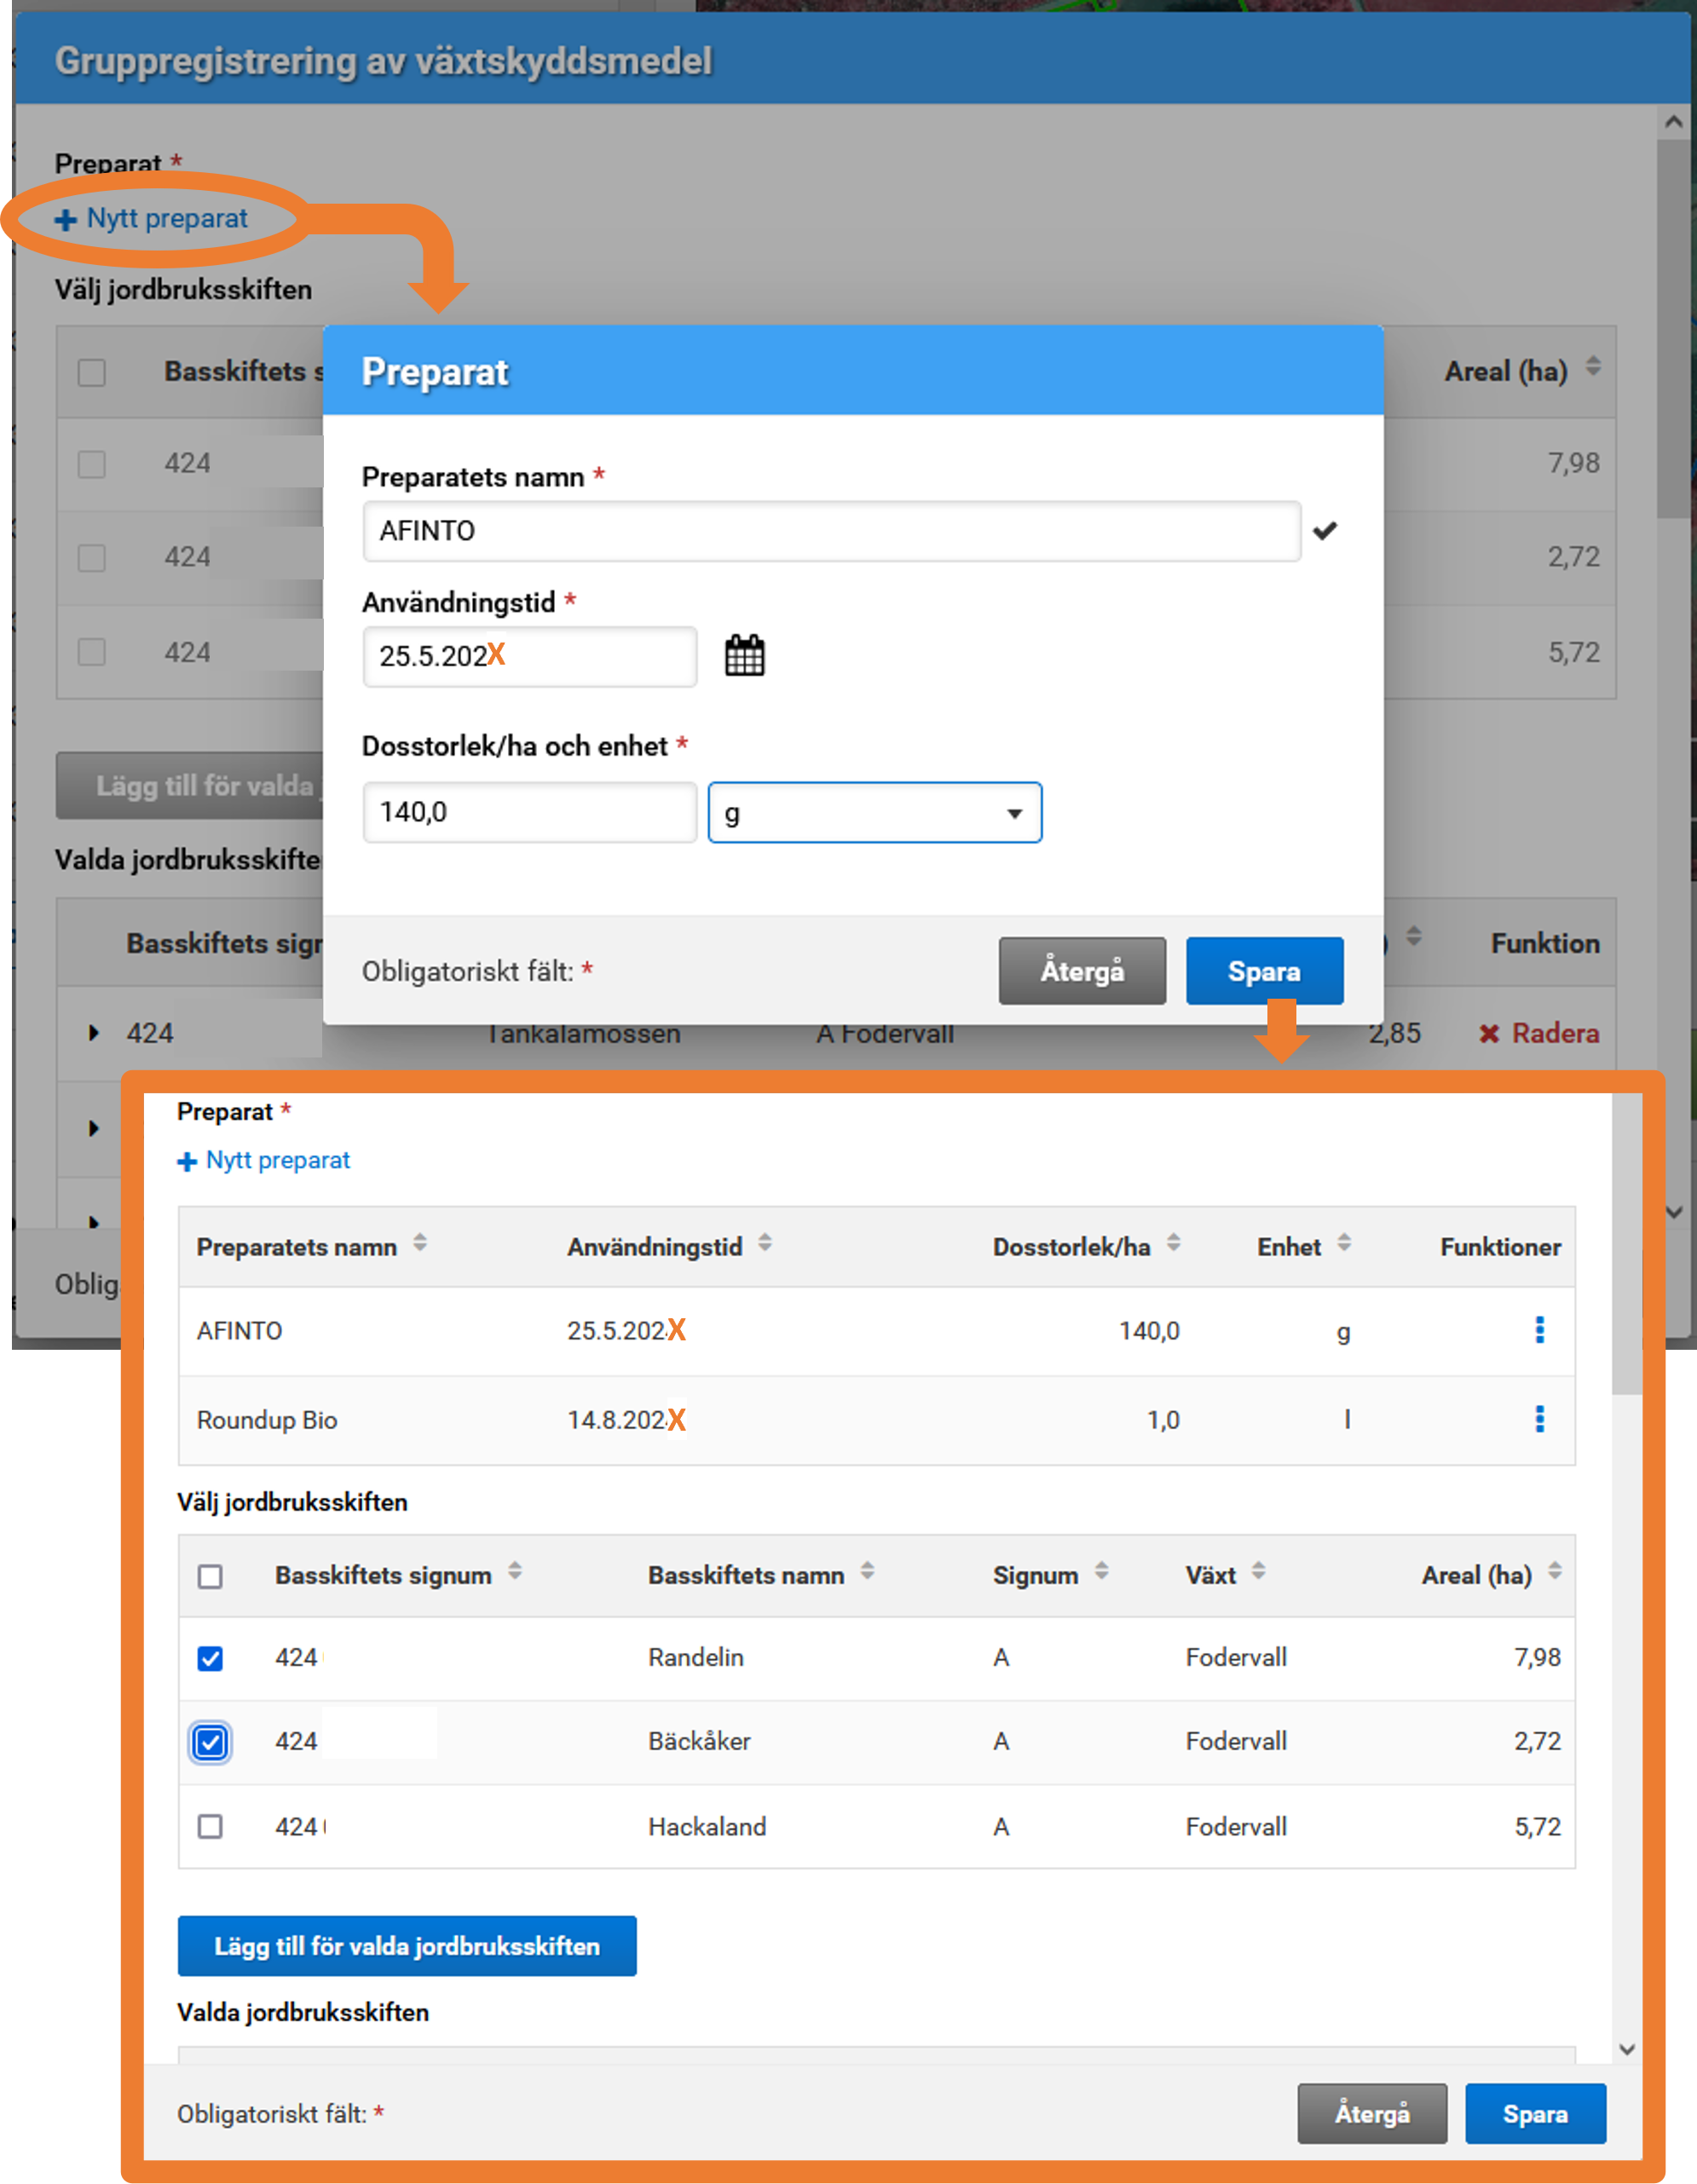Click checkmark beside AFINTO name field
Screen dimensions: 1697x2184
(1325, 531)
